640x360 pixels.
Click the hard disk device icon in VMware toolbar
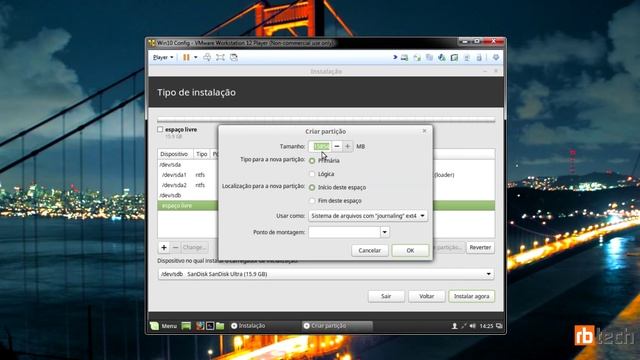(x=404, y=58)
